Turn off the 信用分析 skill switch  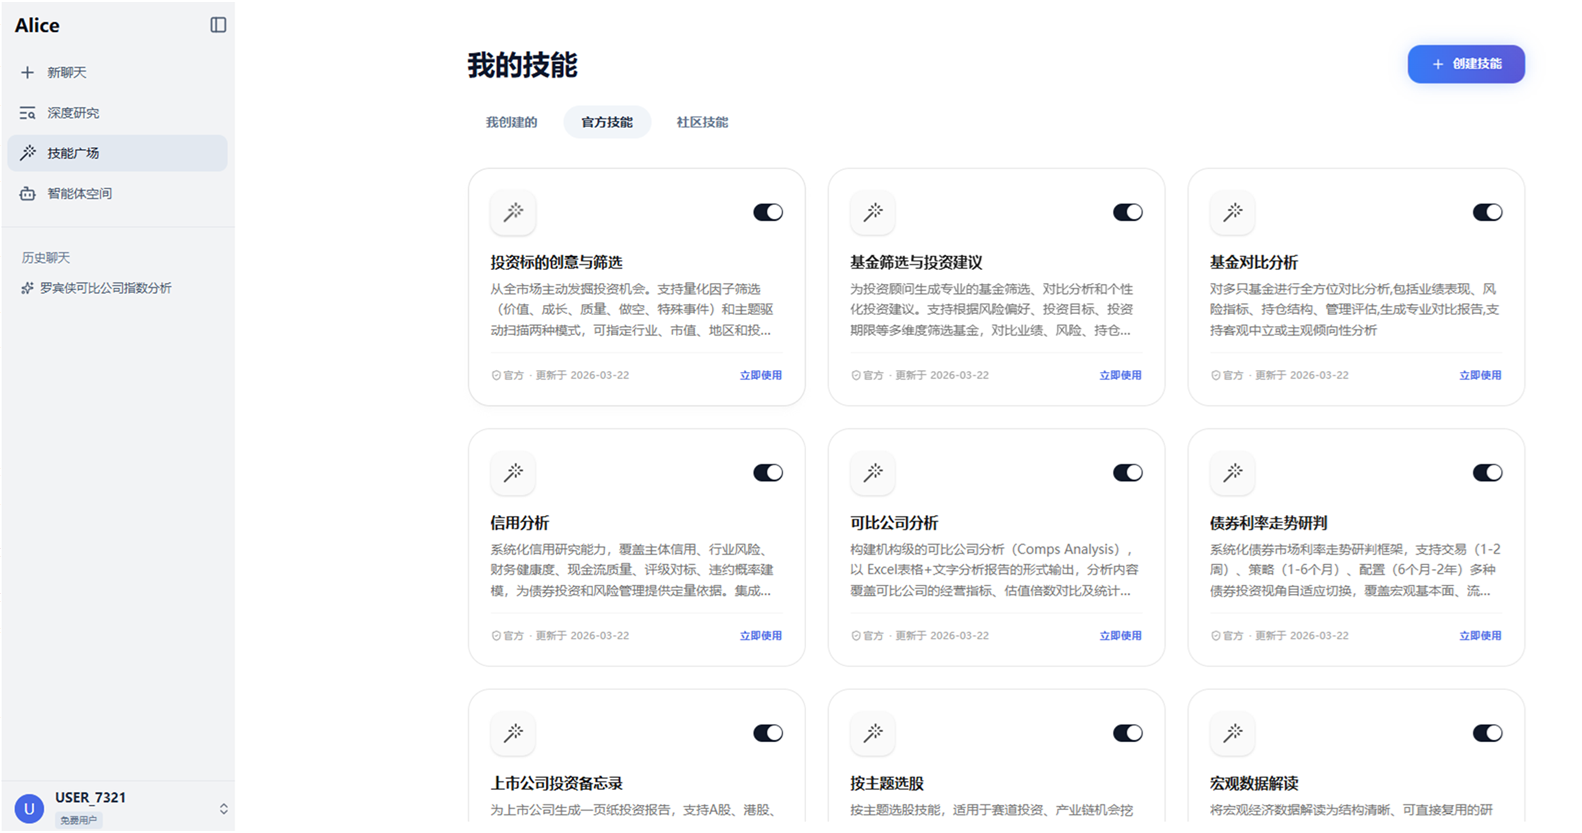768,473
